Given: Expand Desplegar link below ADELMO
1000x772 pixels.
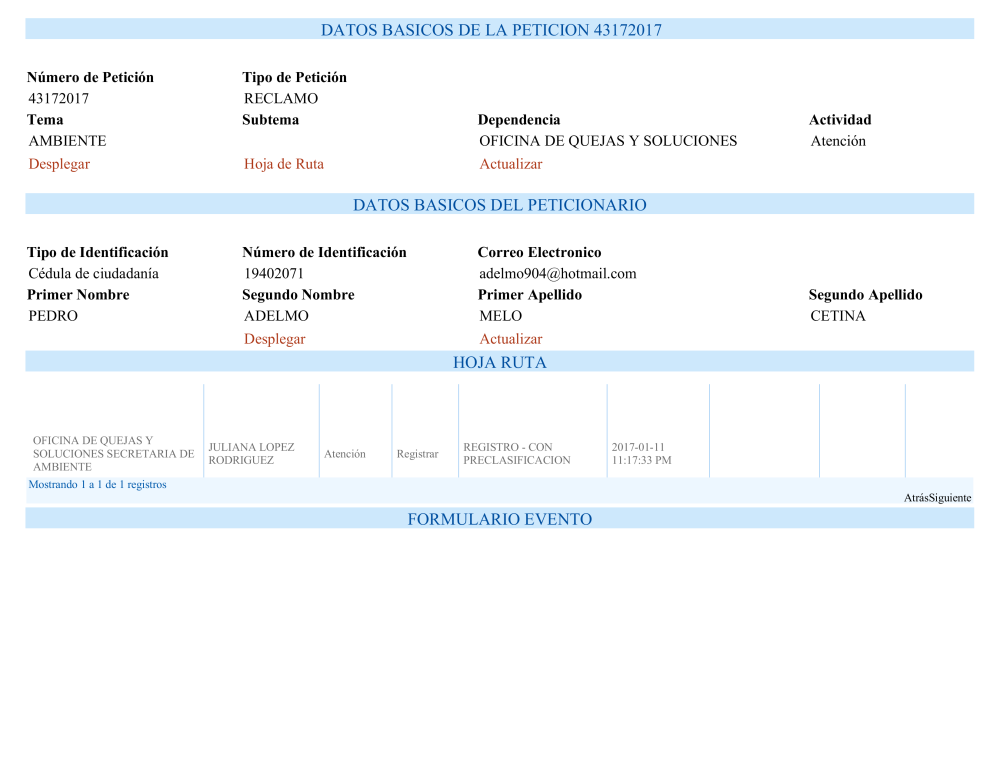Looking at the screenshot, I should click(x=274, y=339).
